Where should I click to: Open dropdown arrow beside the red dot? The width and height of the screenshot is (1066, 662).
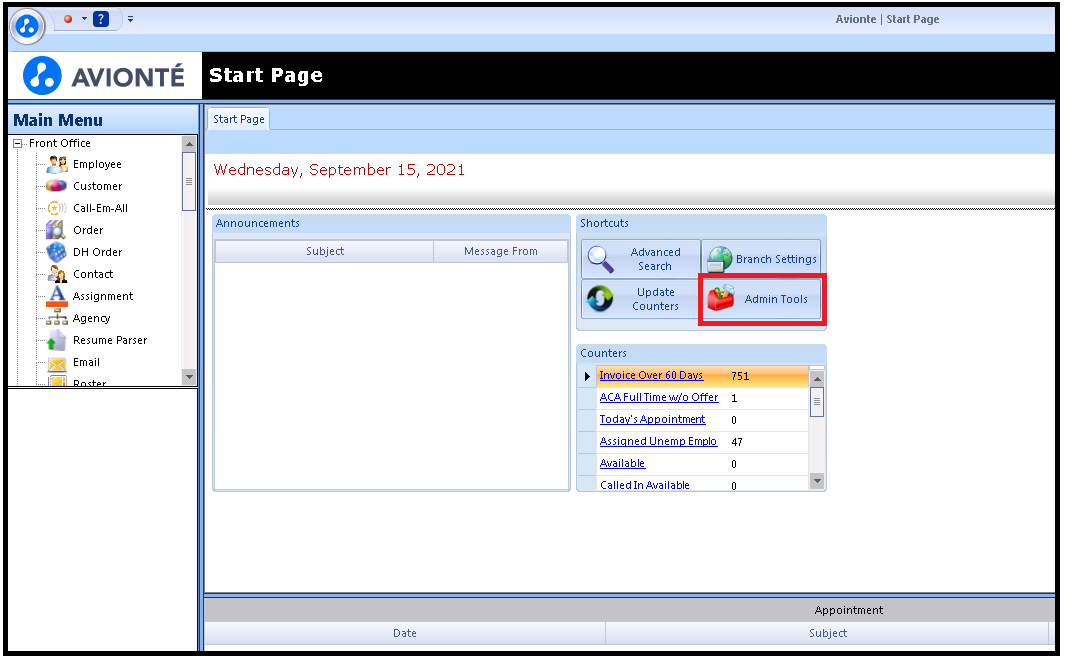84,18
